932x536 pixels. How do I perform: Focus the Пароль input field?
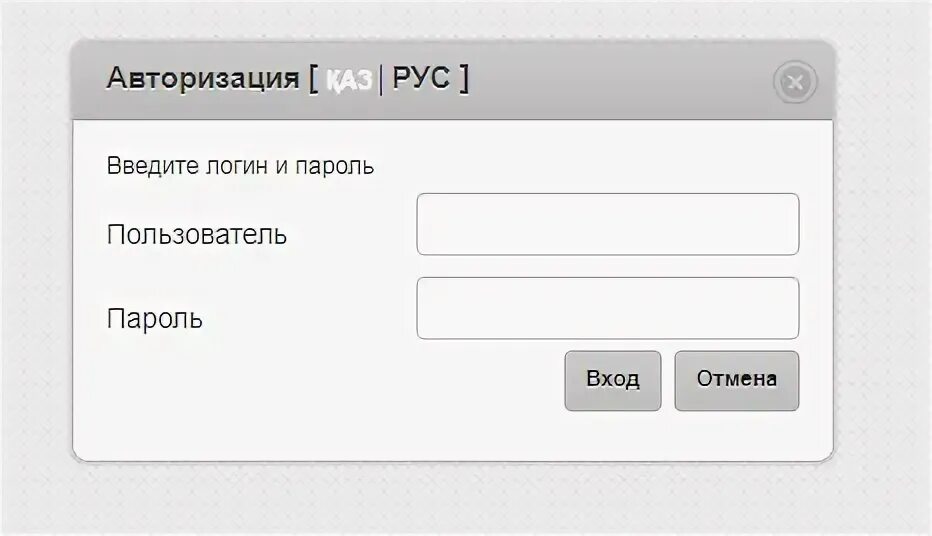coord(607,308)
